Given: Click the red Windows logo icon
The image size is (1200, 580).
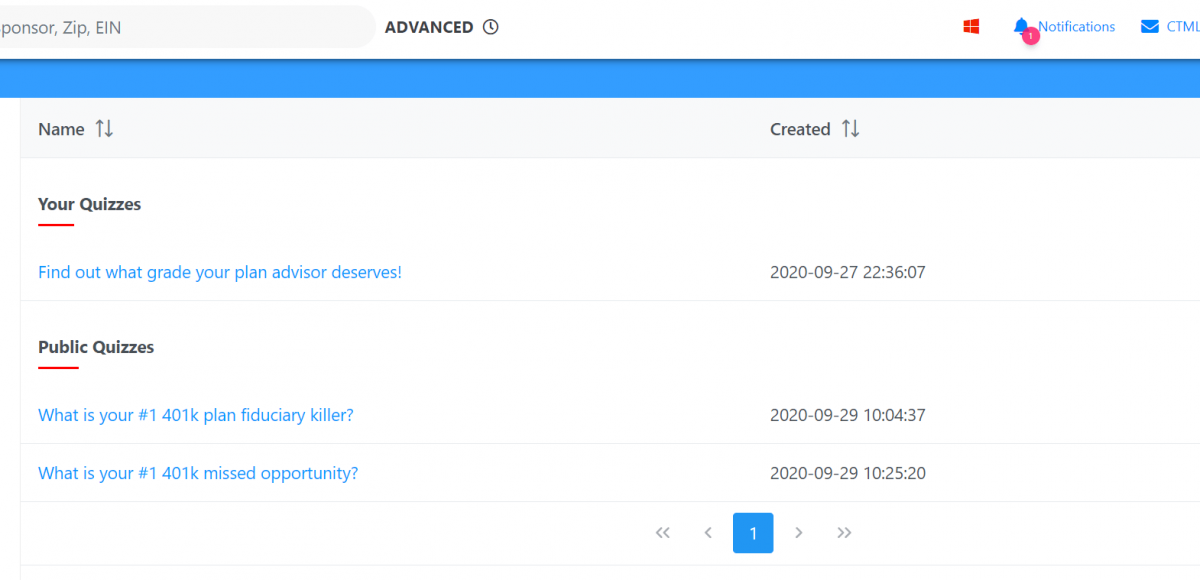Looking at the screenshot, I should 971,27.
